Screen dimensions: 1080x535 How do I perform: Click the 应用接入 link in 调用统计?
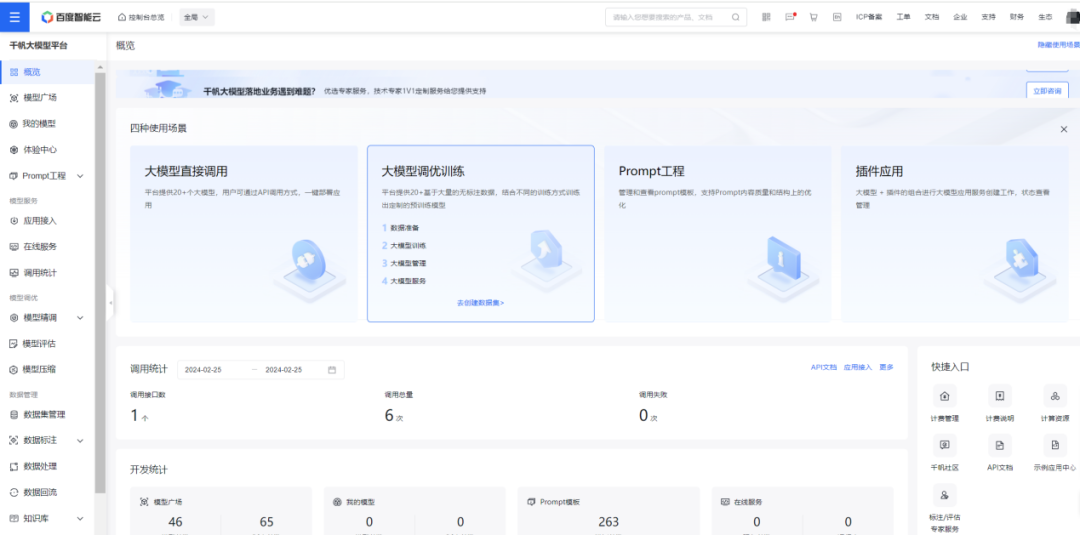(x=858, y=367)
